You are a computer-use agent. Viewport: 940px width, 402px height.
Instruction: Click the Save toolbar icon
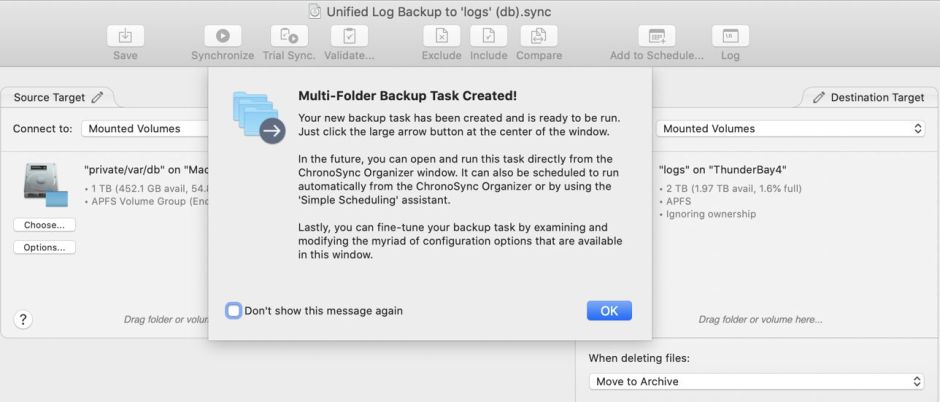pos(125,36)
